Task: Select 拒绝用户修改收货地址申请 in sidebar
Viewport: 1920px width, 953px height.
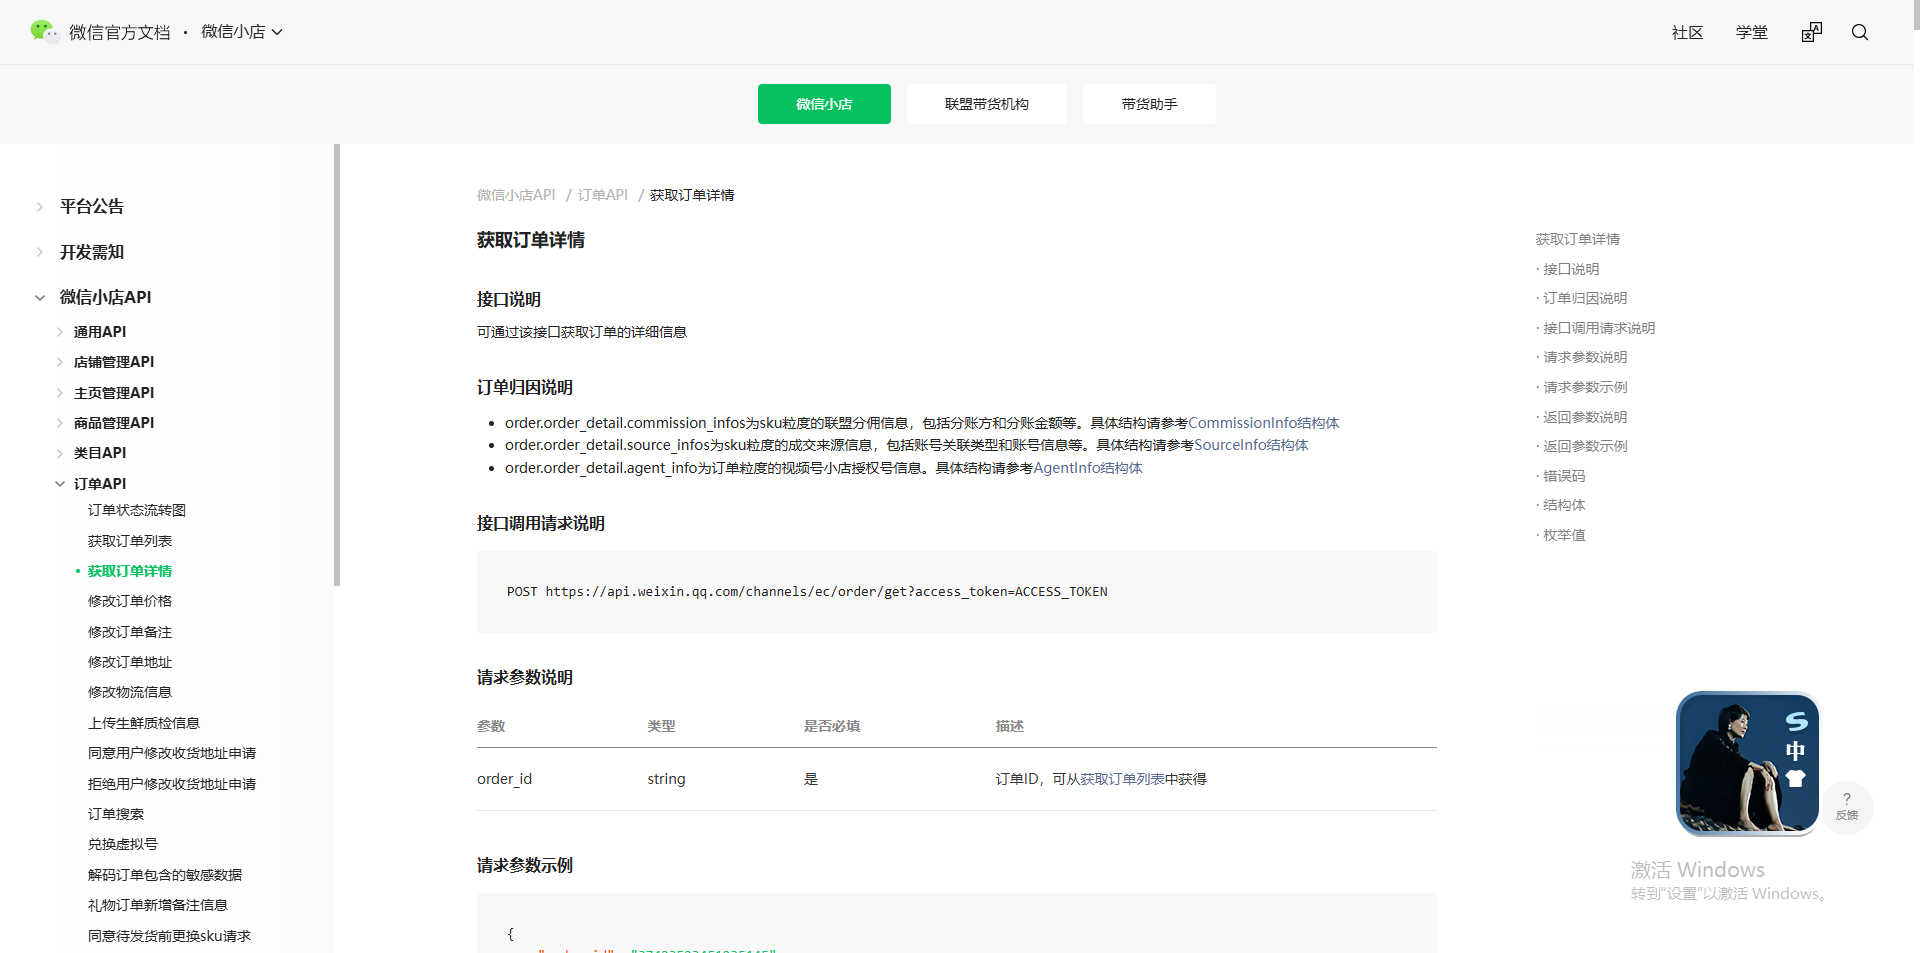Action: 172,784
